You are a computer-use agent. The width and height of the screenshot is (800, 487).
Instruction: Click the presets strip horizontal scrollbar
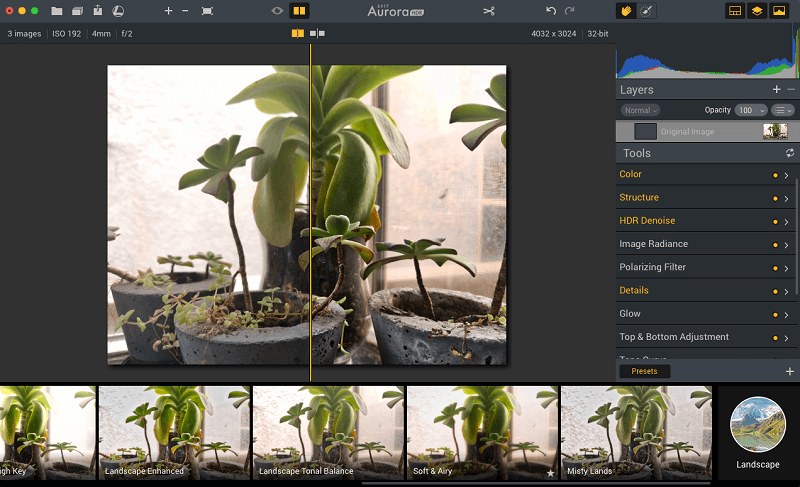click(536, 482)
